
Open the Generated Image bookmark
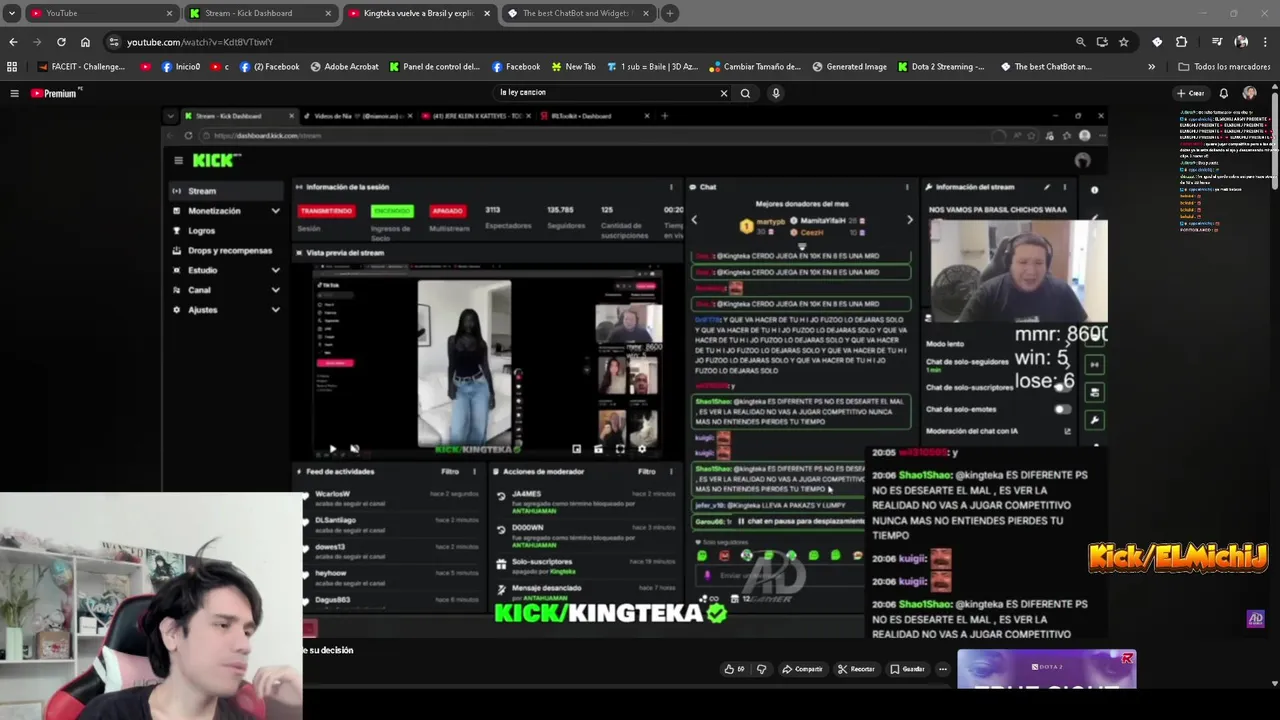(849, 67)
